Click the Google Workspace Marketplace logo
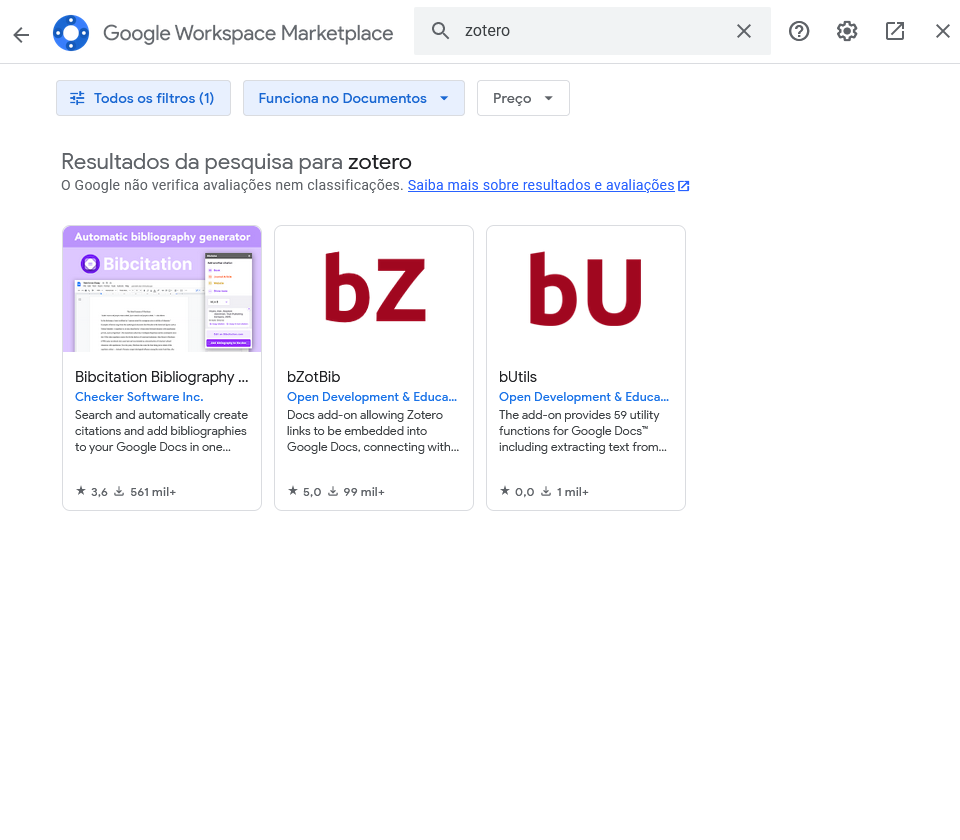960x840 pixels. click(71, 33)
